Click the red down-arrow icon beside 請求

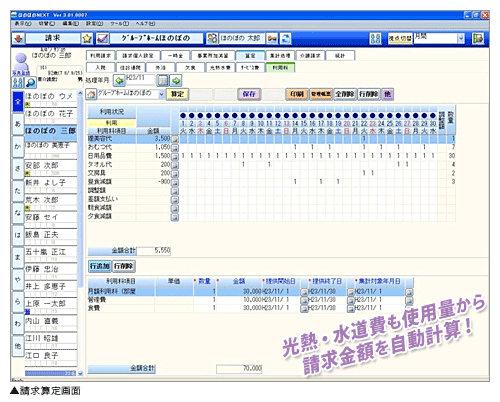(18, 39)
